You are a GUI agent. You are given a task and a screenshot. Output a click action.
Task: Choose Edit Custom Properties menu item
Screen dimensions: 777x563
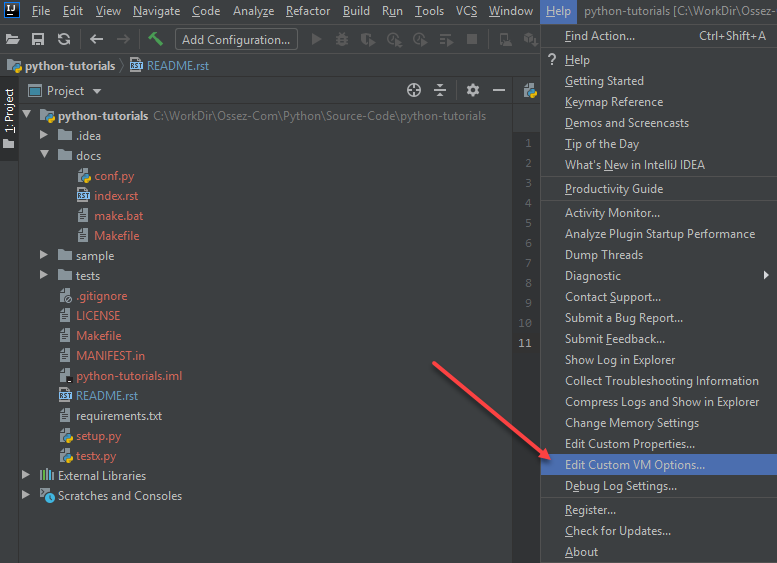[x=659, y=444]
